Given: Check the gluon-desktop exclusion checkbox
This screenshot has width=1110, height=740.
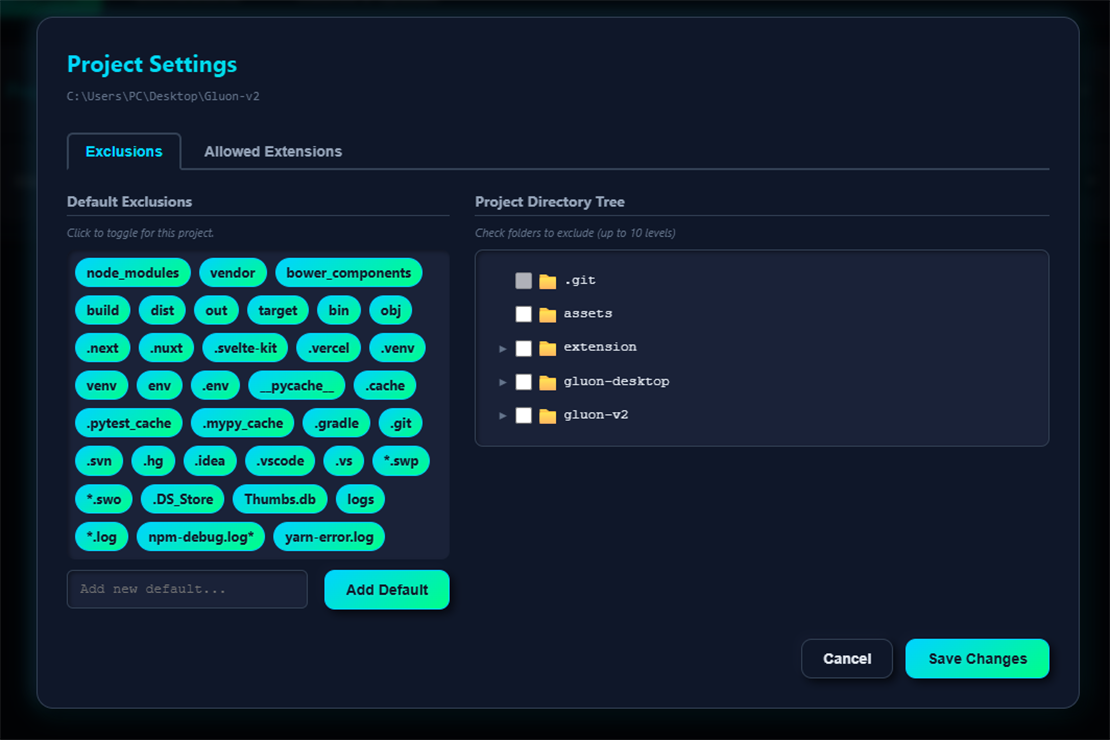Looking at the screenshot, I should pos(522,381).
